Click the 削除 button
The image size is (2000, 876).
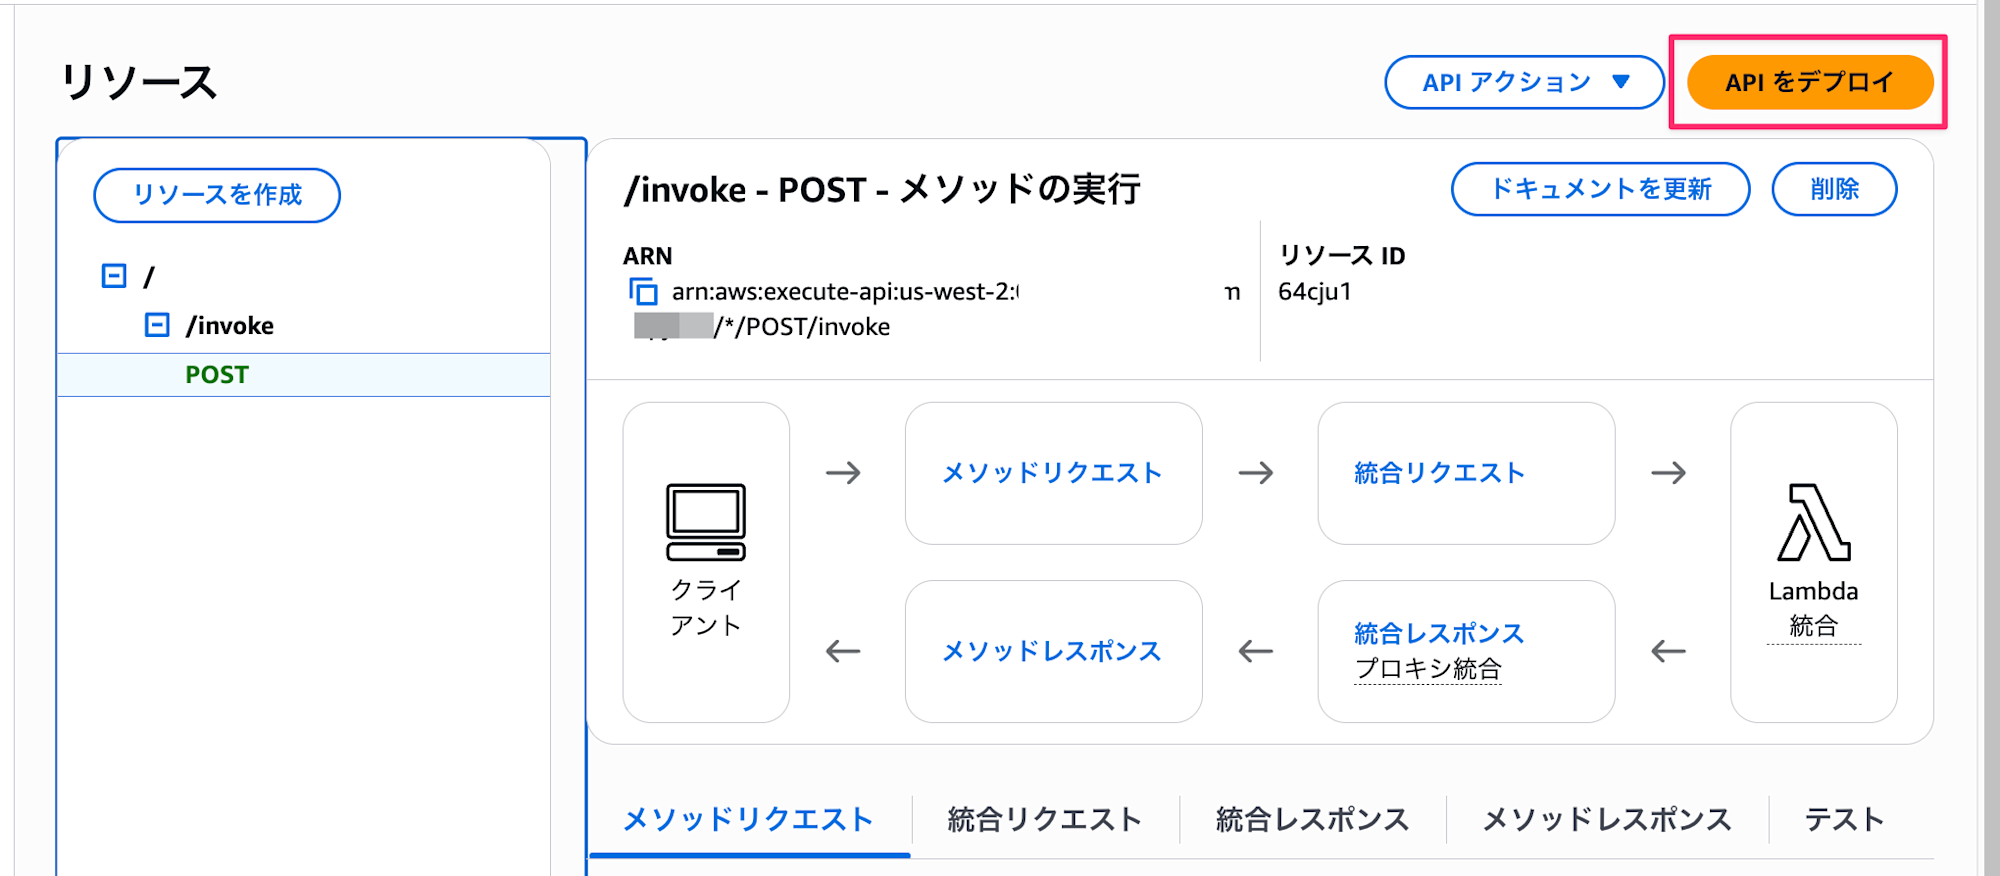[x=1834, y=189]
